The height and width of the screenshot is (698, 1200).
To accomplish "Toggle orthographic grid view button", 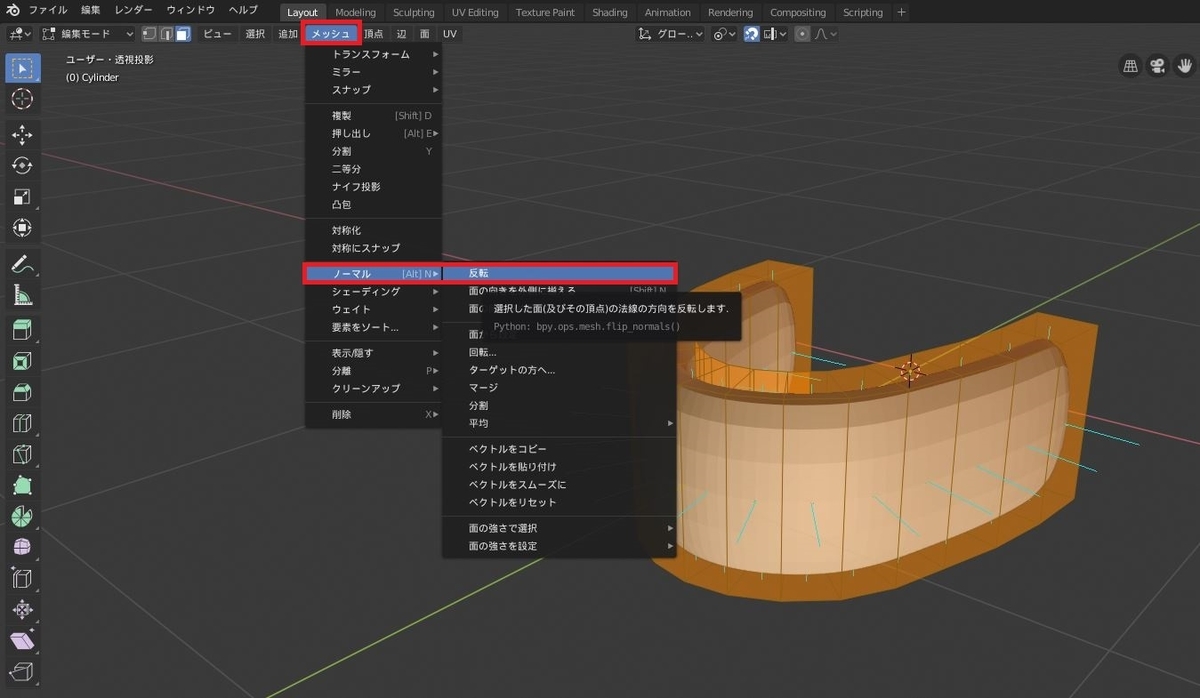I will click(x=1131, y=66).
